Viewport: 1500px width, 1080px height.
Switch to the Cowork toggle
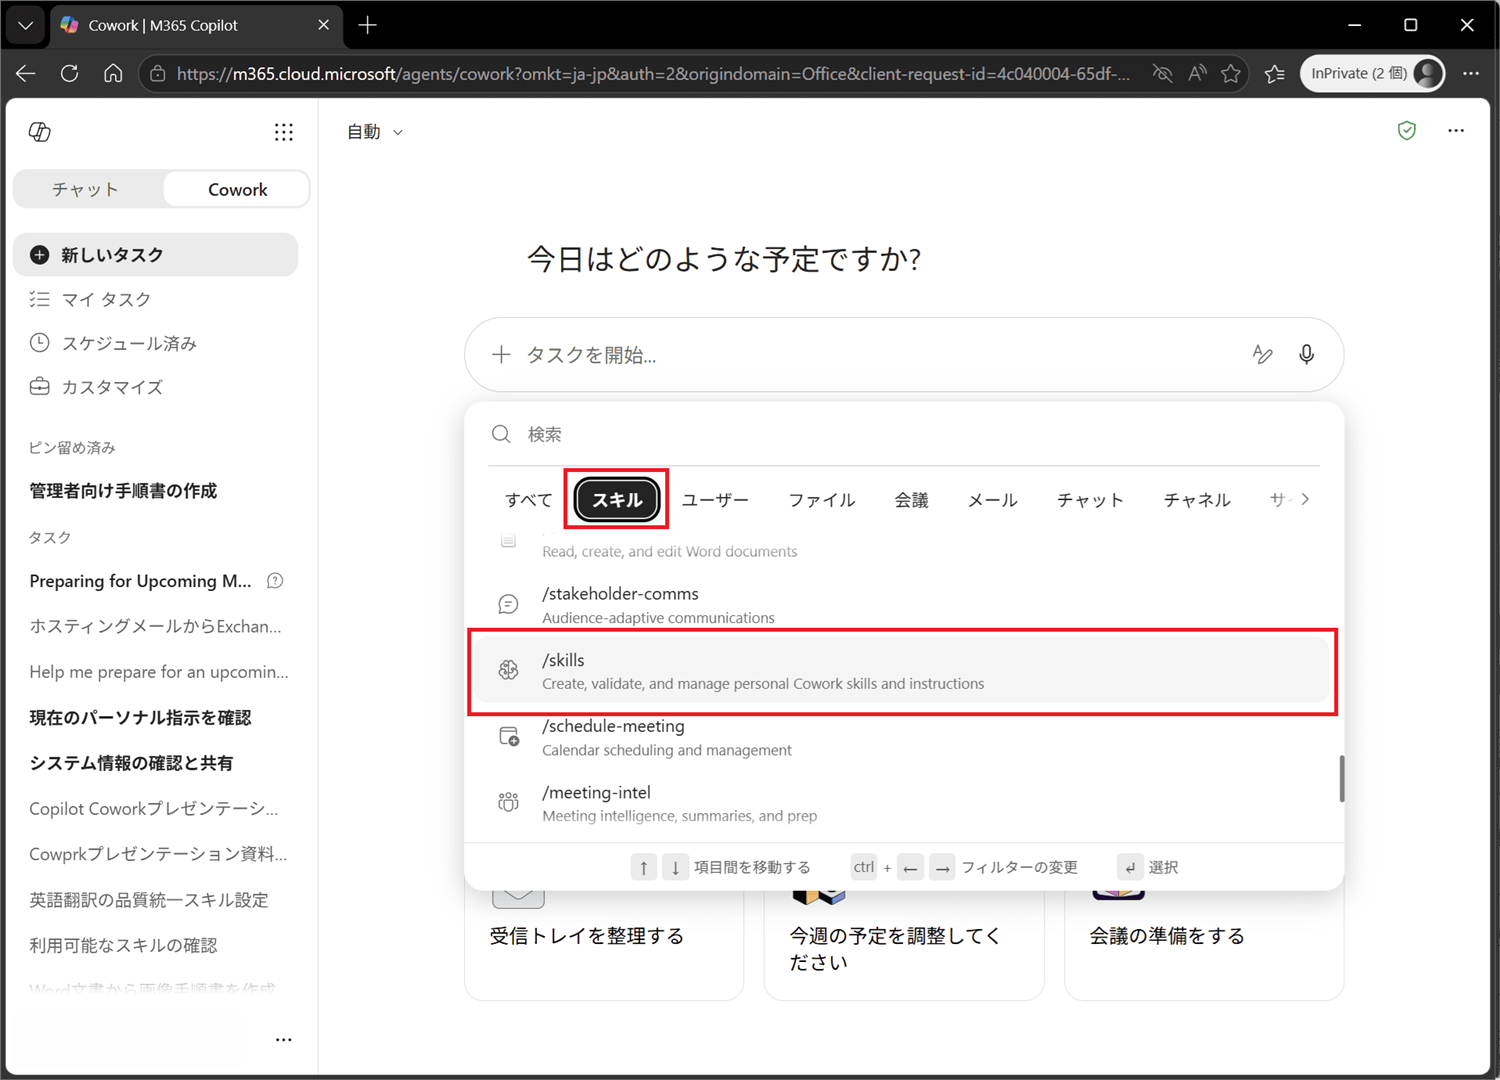tap(237, 189)
